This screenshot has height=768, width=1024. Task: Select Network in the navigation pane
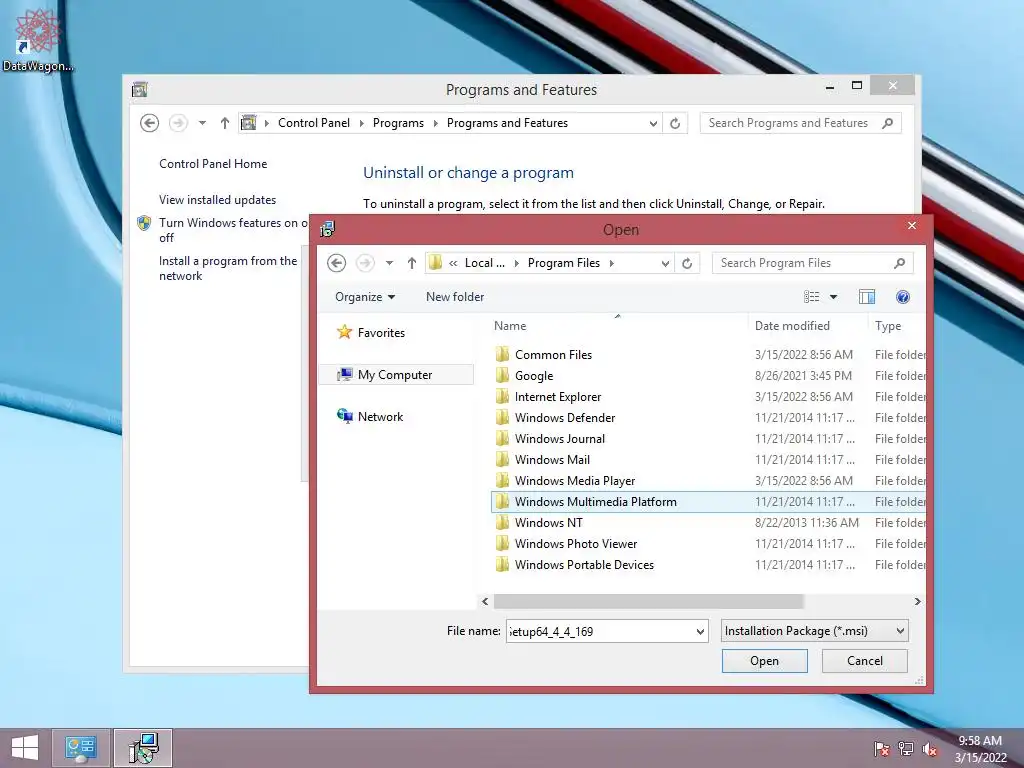point(380,417)
